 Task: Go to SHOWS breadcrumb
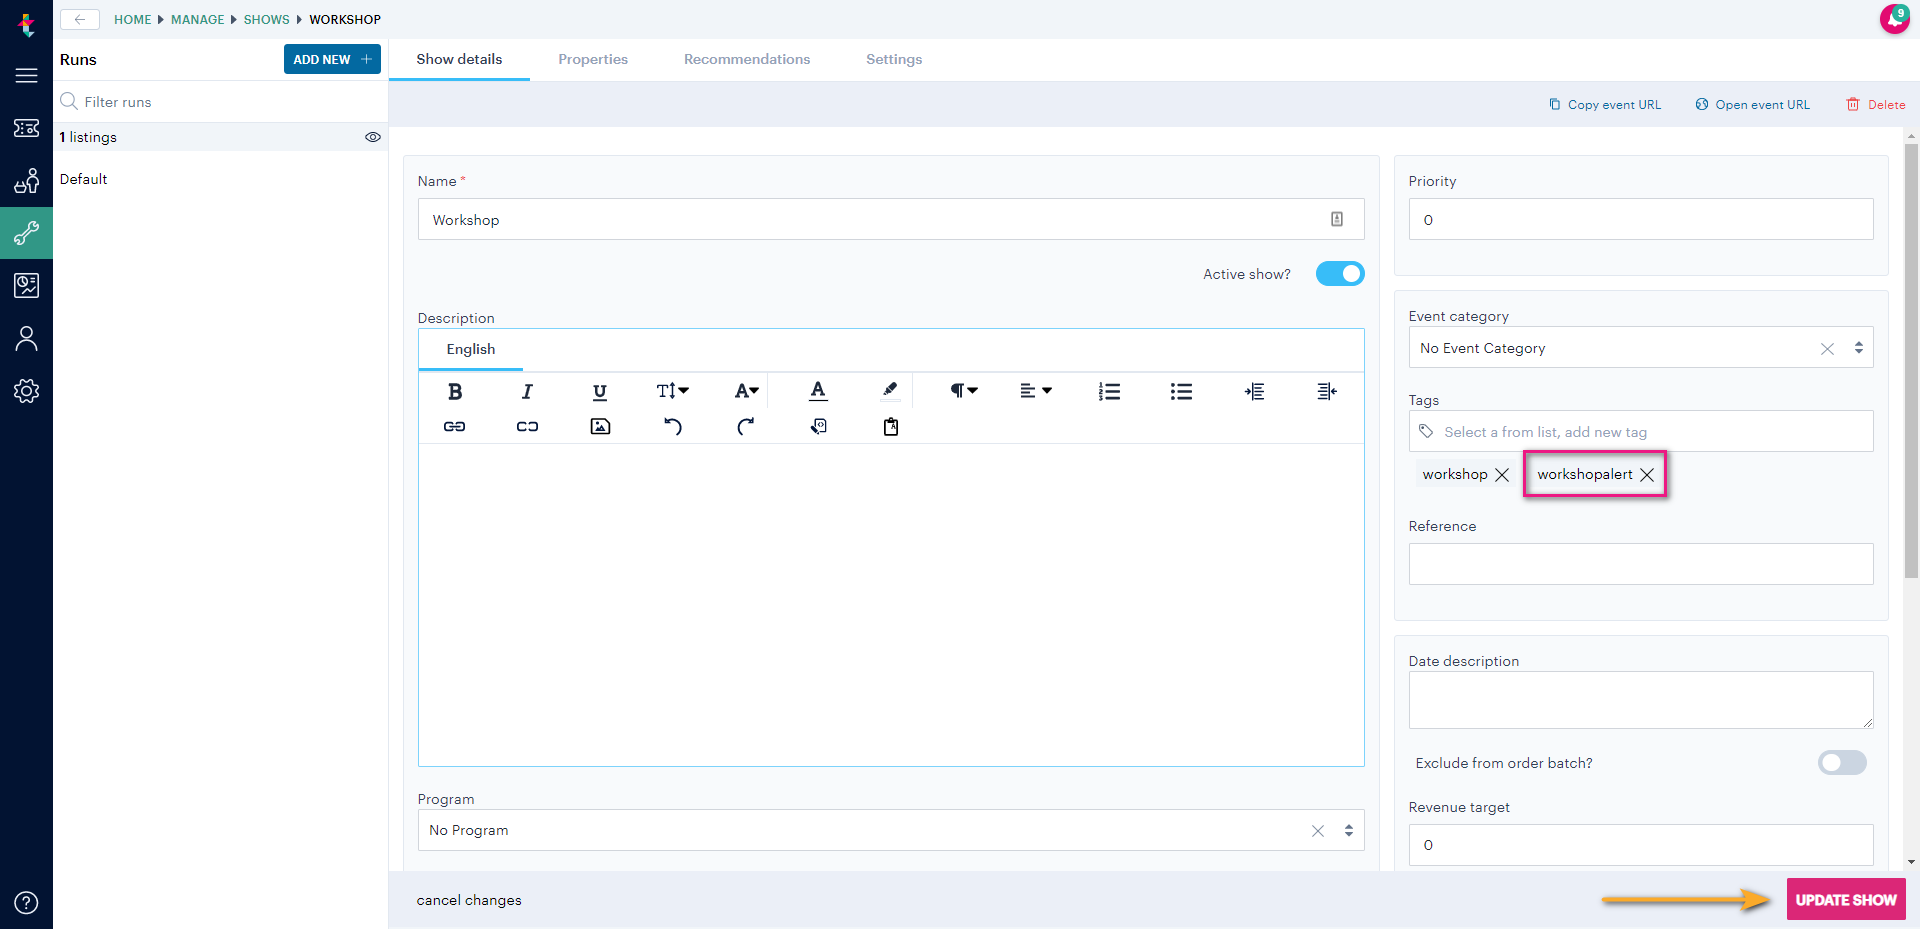click(x=266, y=19)
